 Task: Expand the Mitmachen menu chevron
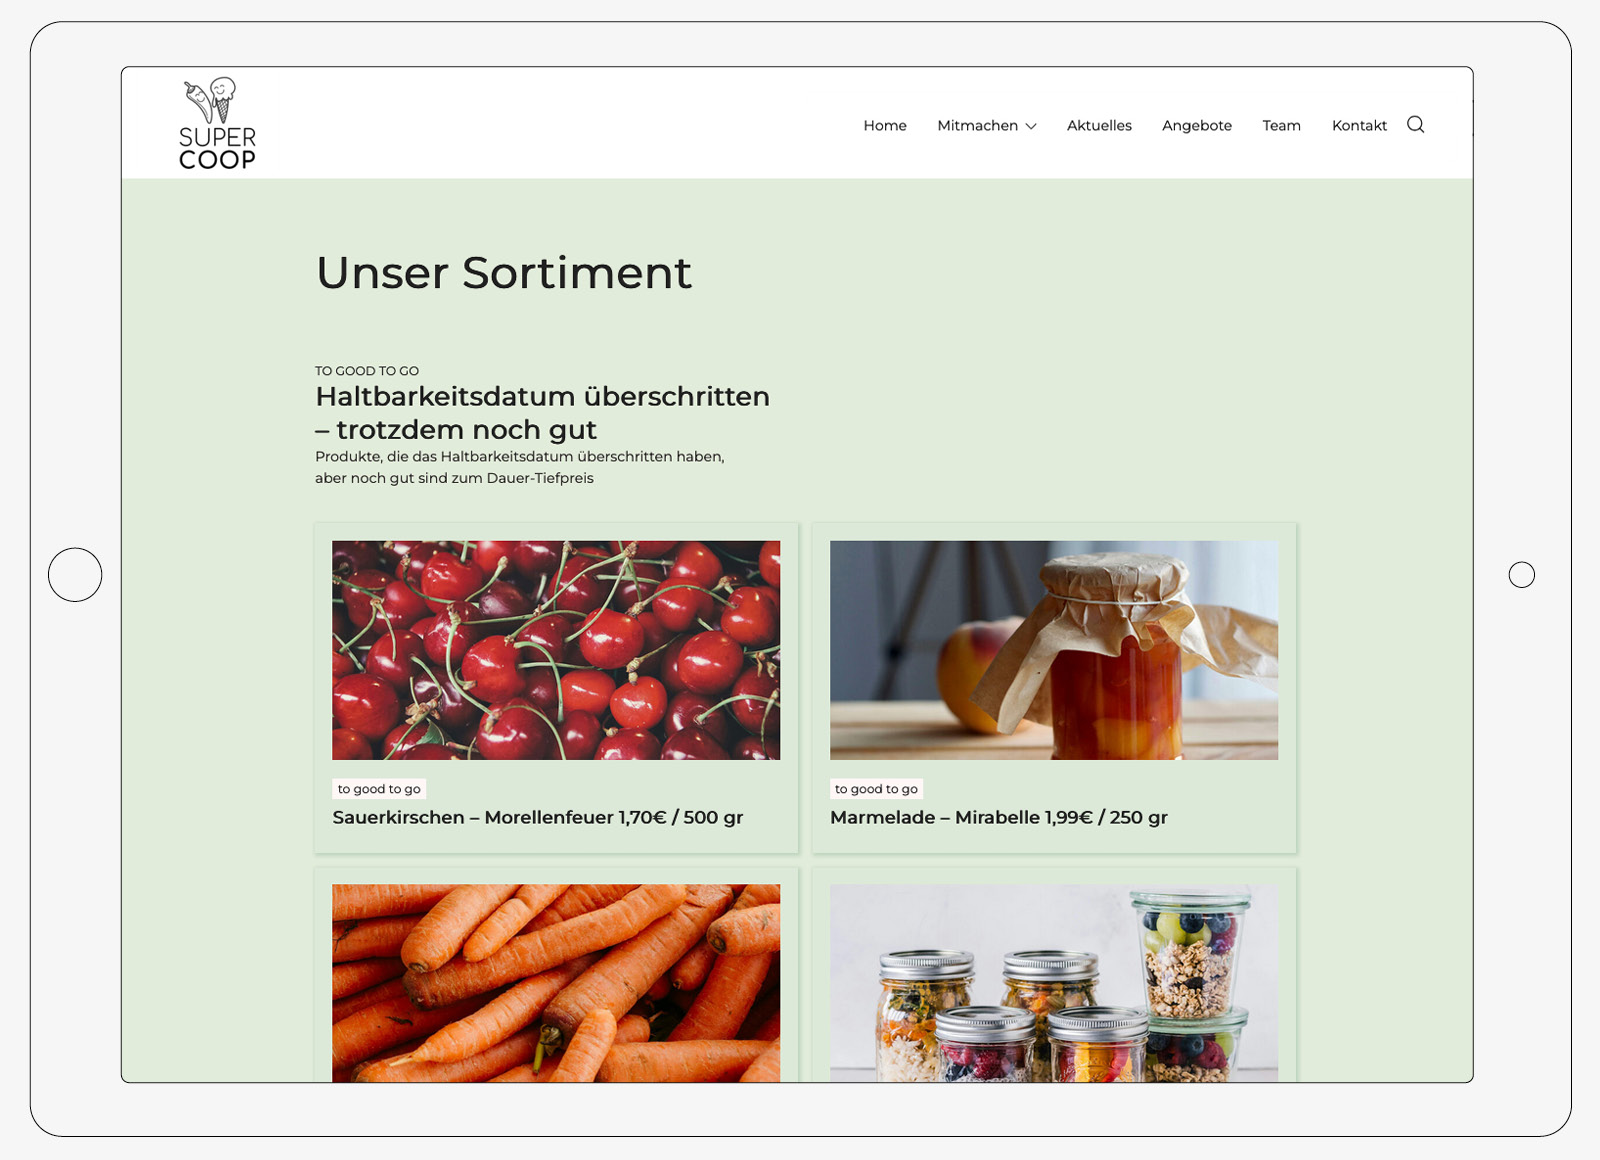point(1031,126)
